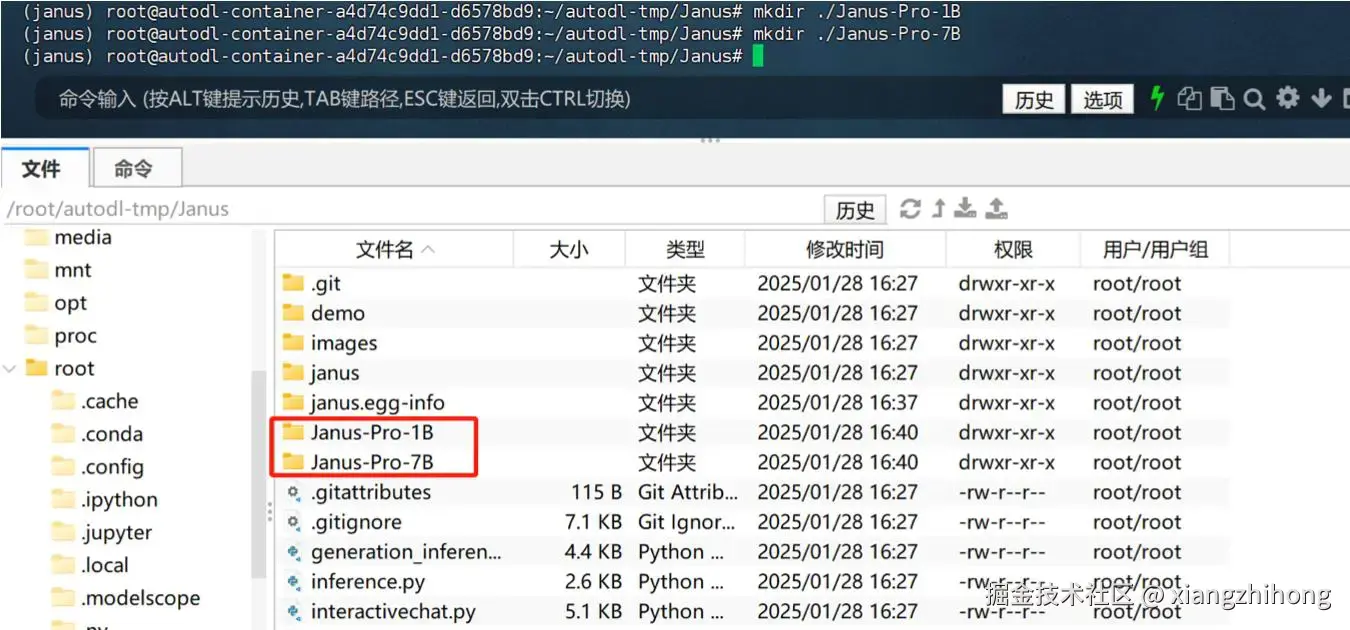This screenshot has height=630, width=1350.
Task: Select the root folder in tree
Action: coord(74,368)
